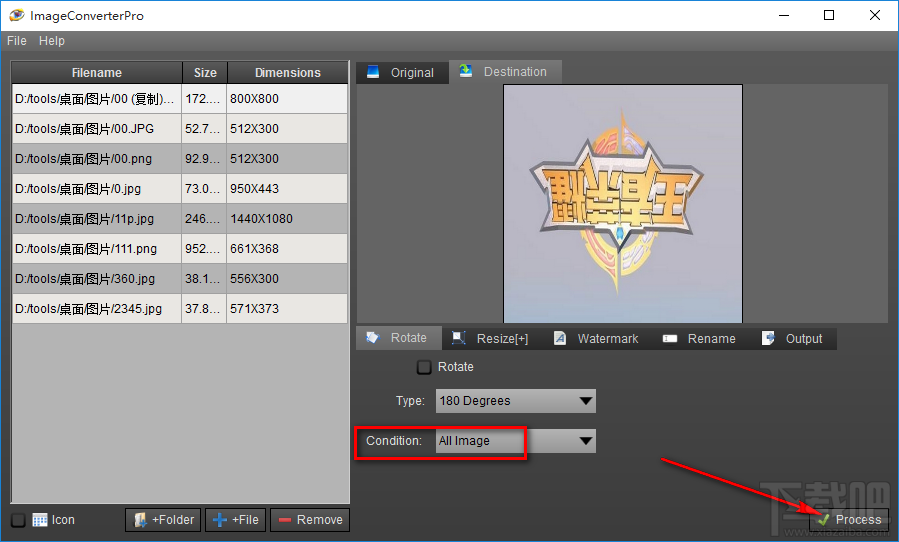
Task: Toggle the Icon view checkbox
Action: point(18,520)
